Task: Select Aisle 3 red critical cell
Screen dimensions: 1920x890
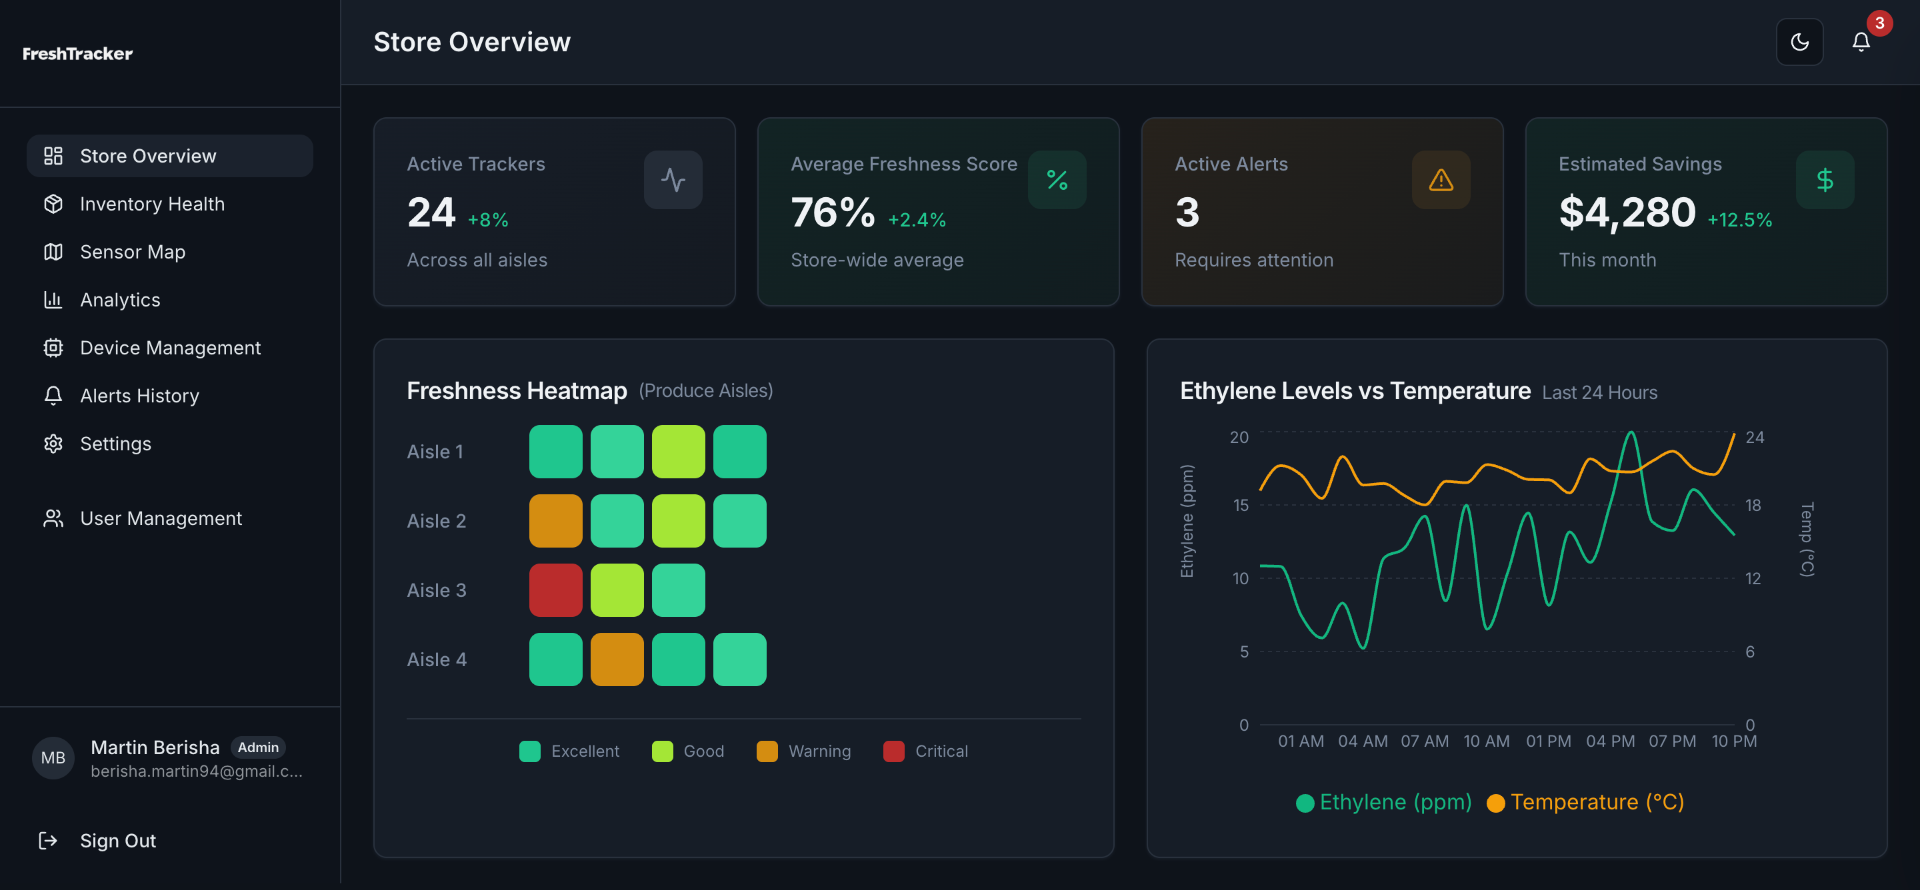Action: coord(556,590)
